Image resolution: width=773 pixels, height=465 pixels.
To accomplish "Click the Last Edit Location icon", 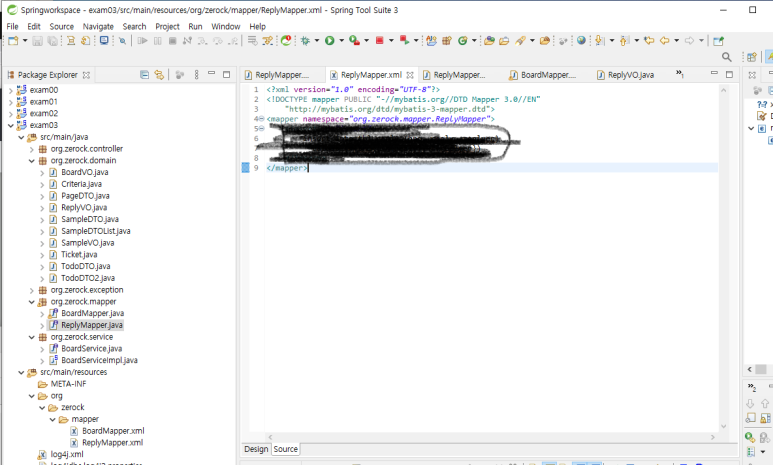I will click(x=649, y=41).
